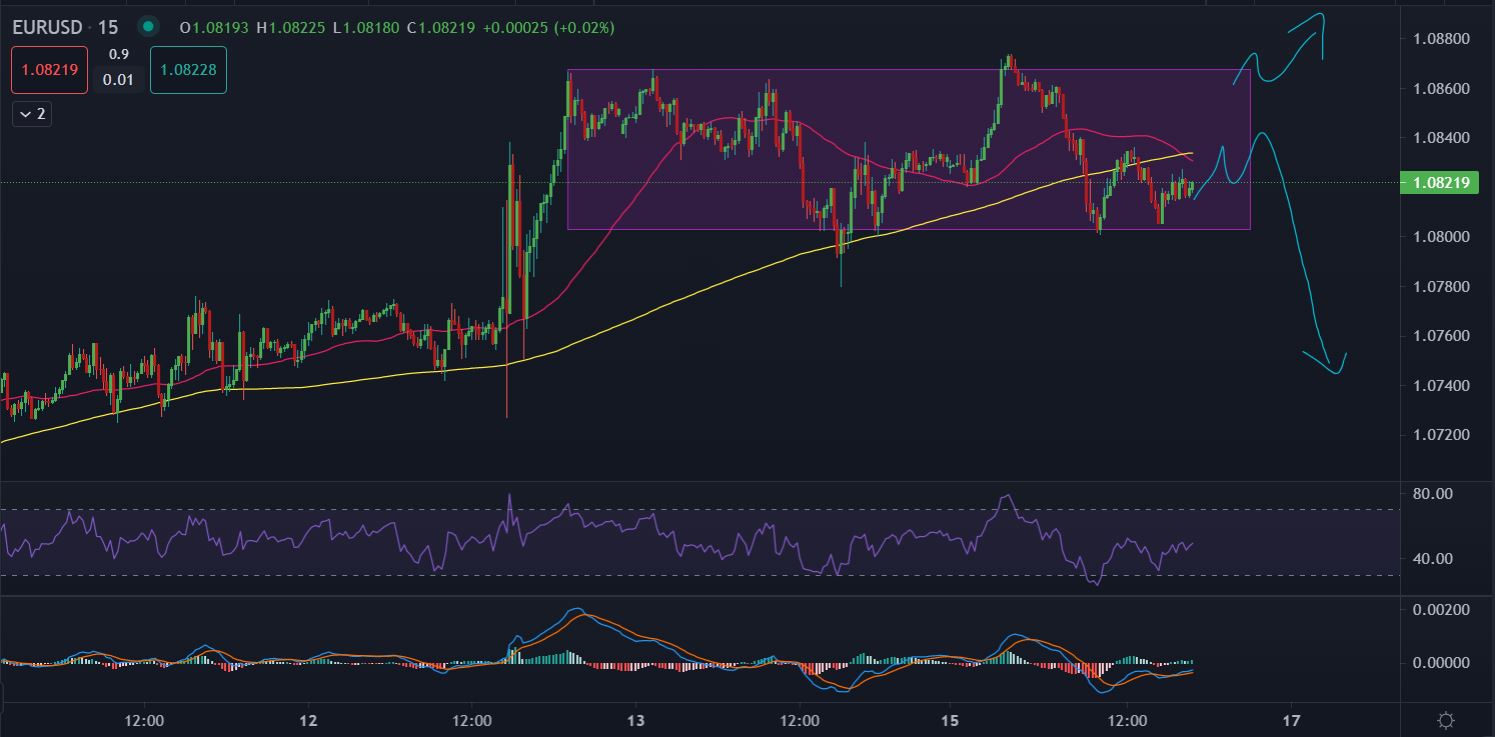
Task: Click the date label 15 on time axis
Action: pyautogui.click(x=950, y=720)
